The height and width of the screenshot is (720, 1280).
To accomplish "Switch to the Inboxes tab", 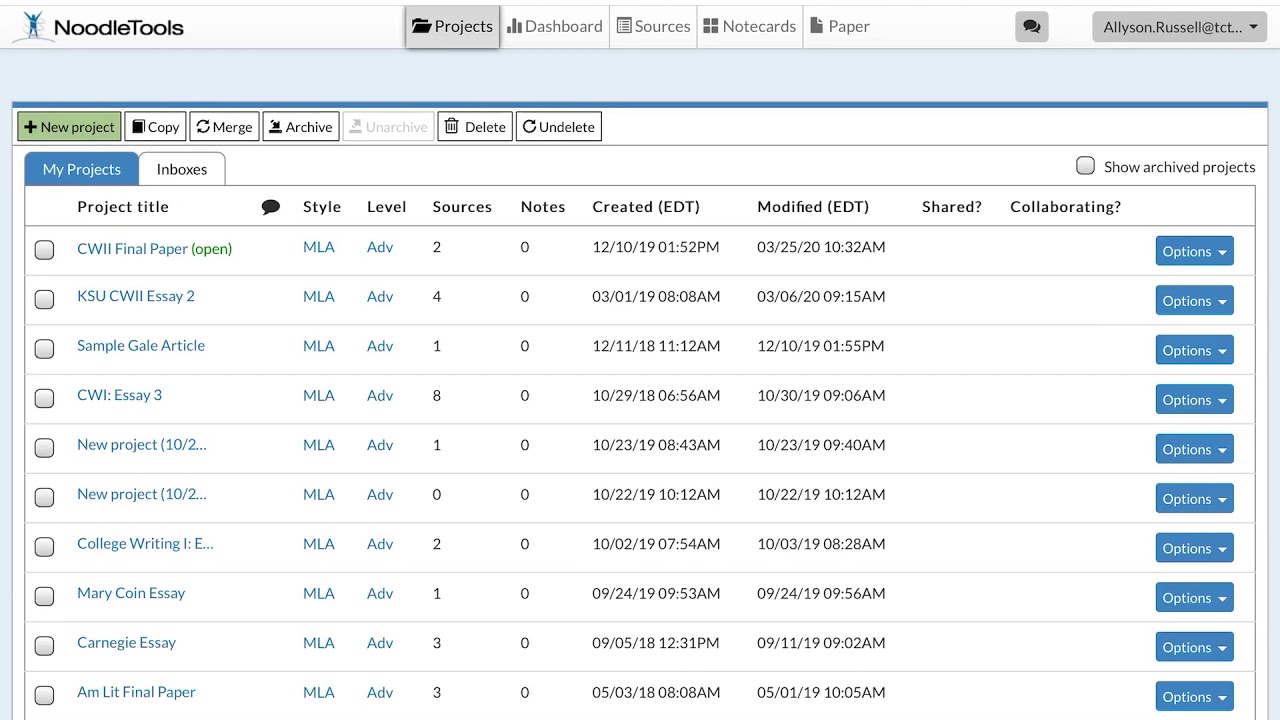I will coord(182,169).
